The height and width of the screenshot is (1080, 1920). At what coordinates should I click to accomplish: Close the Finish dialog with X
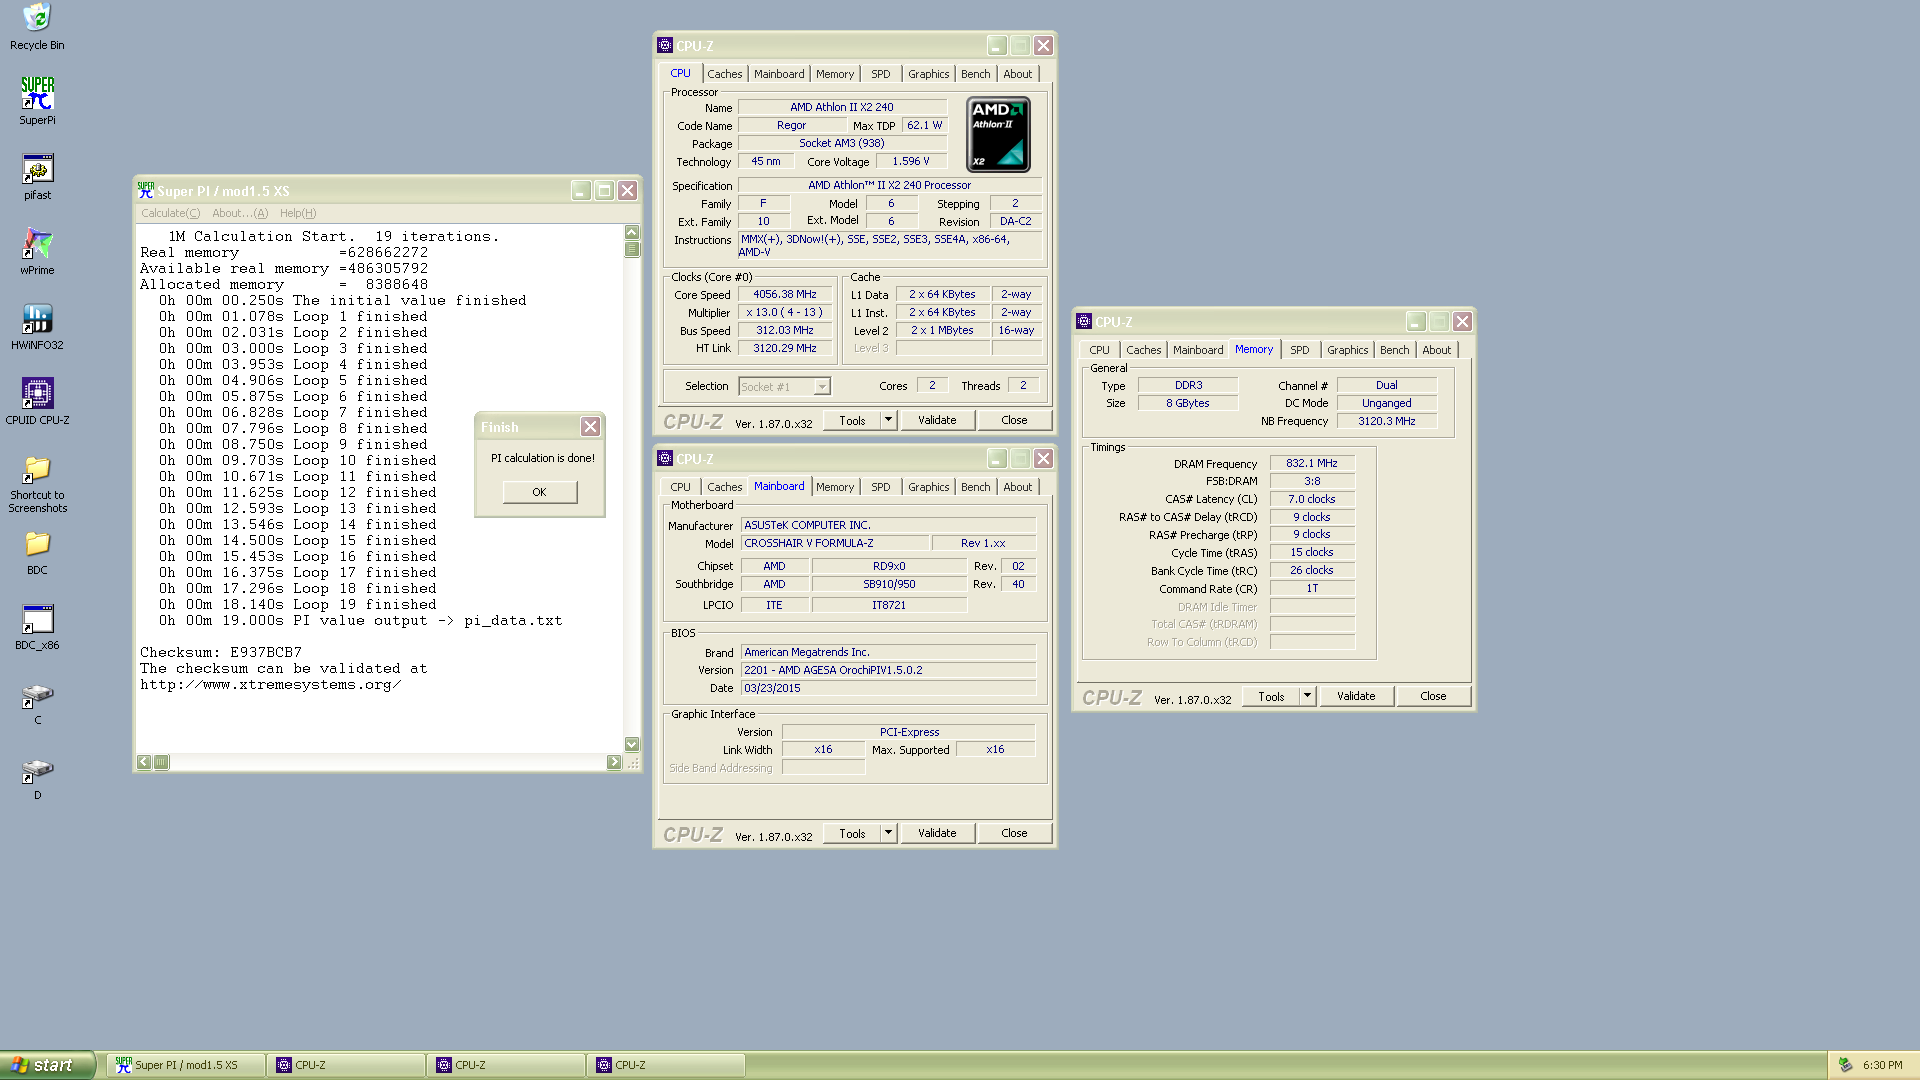click(x=590, y=427)
